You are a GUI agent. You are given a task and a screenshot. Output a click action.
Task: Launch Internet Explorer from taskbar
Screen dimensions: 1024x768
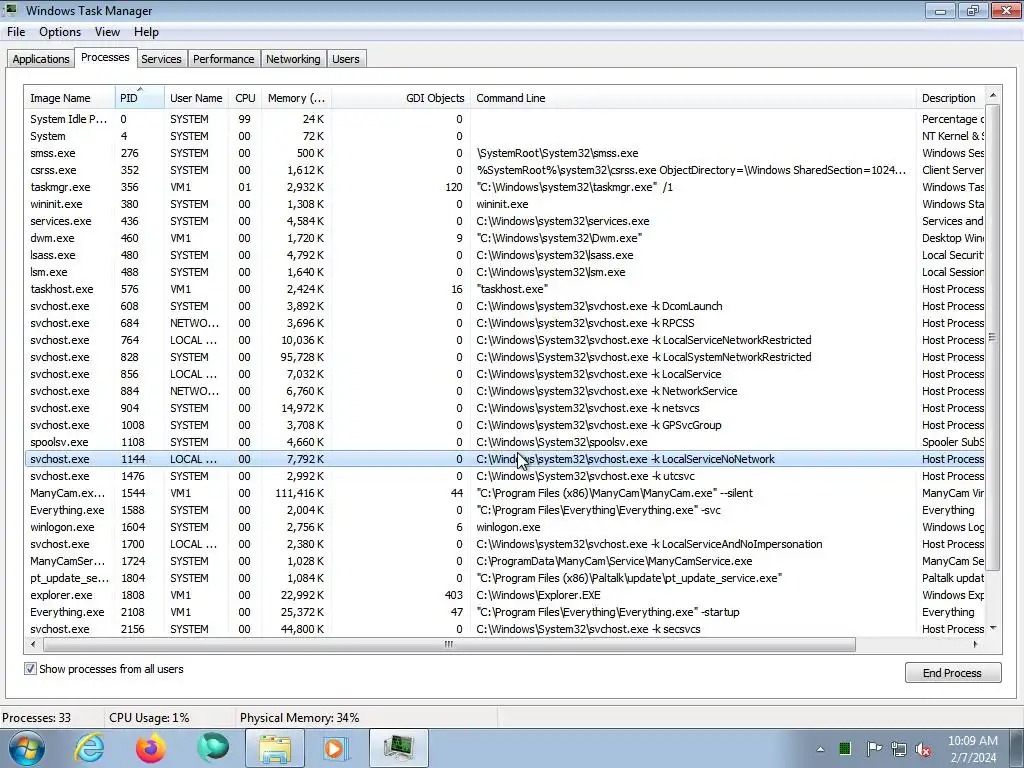(x=89, y=748)
